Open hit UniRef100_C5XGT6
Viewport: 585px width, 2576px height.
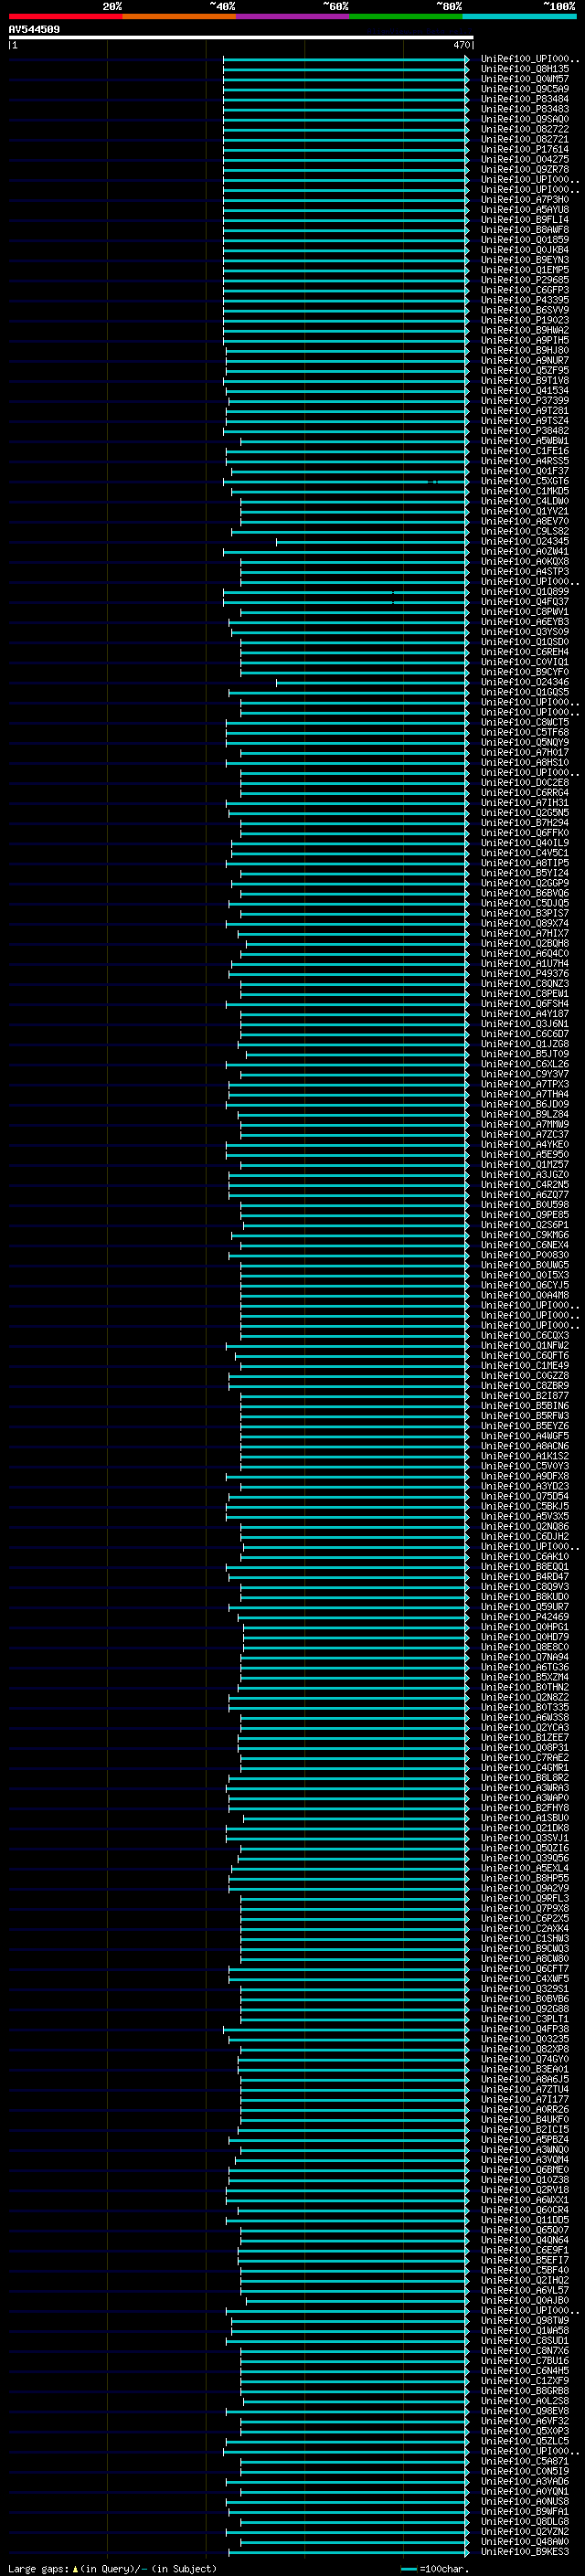click(524, 481)
